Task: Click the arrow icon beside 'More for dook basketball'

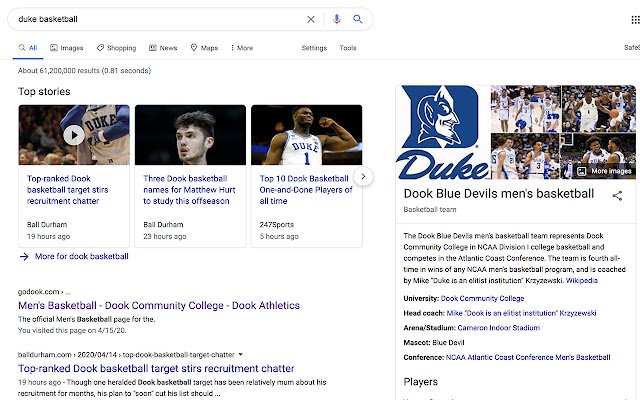Action: pos(24,256)
